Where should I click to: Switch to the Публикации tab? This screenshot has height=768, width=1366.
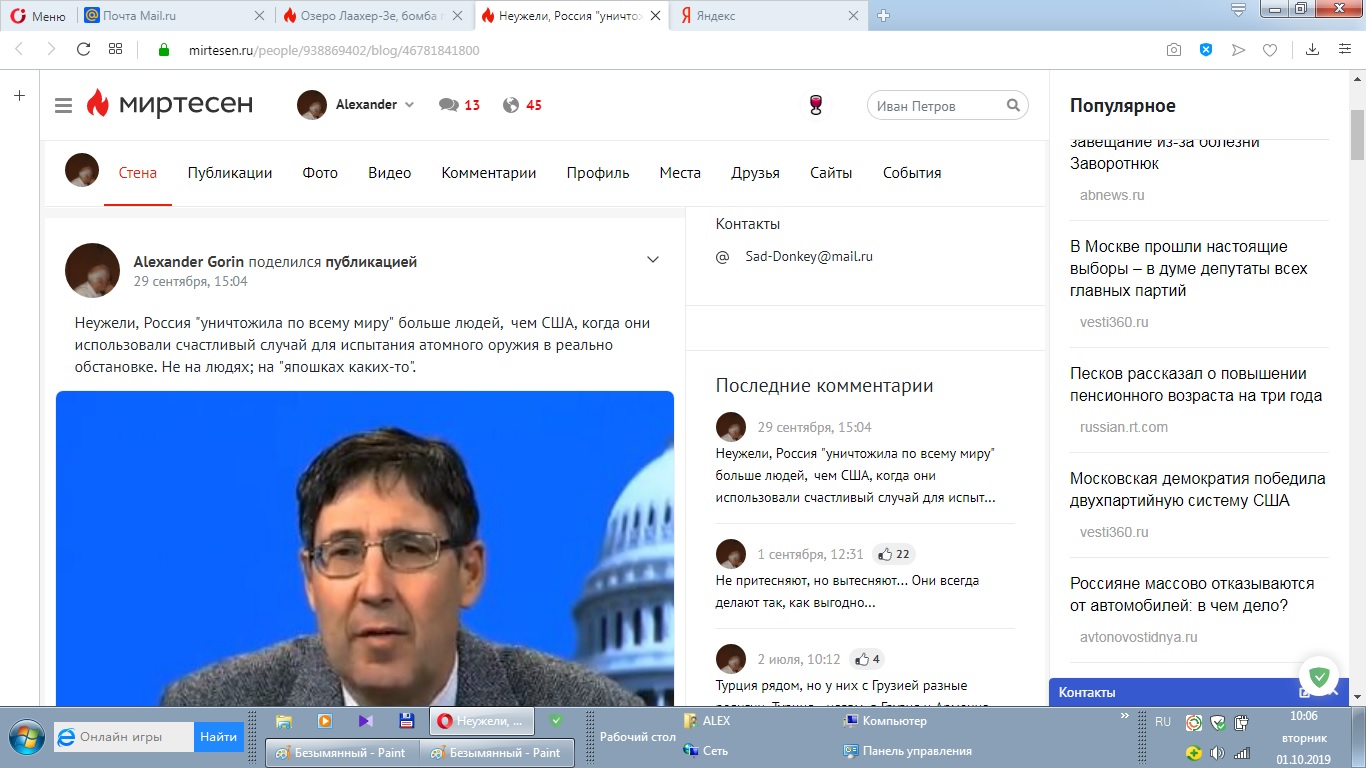tap(230, 173)
